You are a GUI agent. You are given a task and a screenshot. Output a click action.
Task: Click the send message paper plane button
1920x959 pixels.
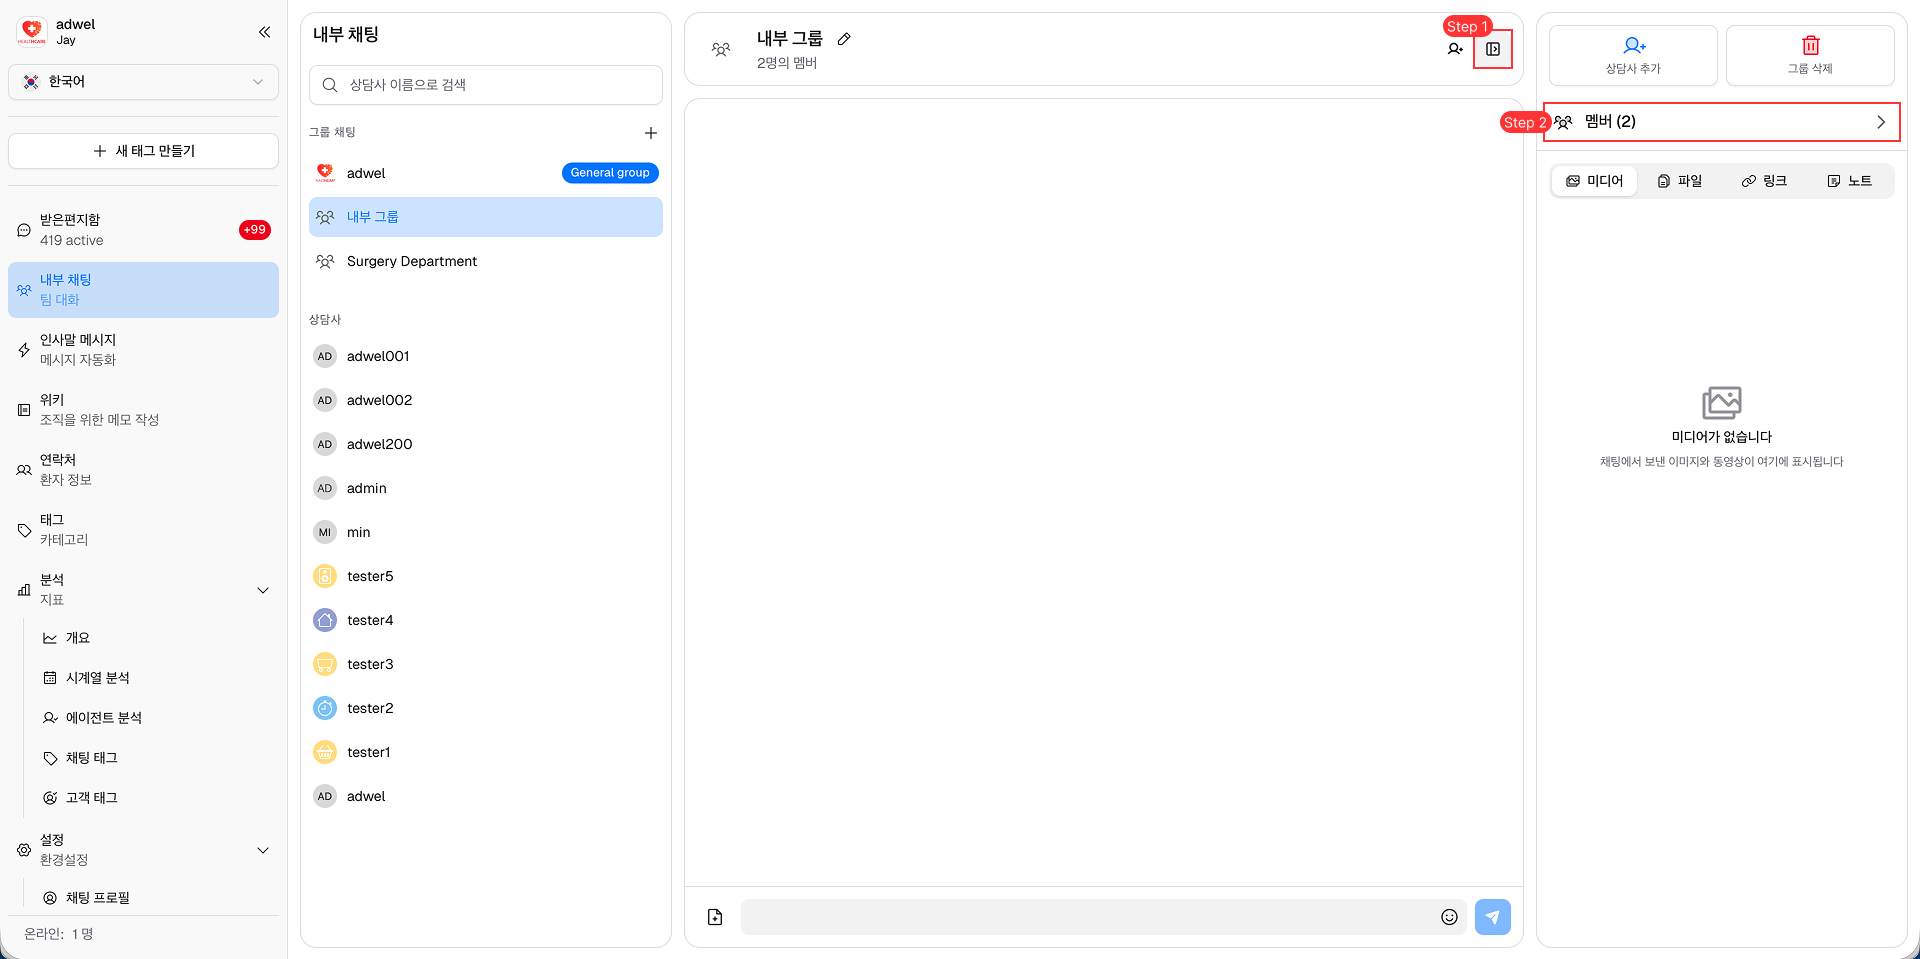click(x=1492, y=917)
